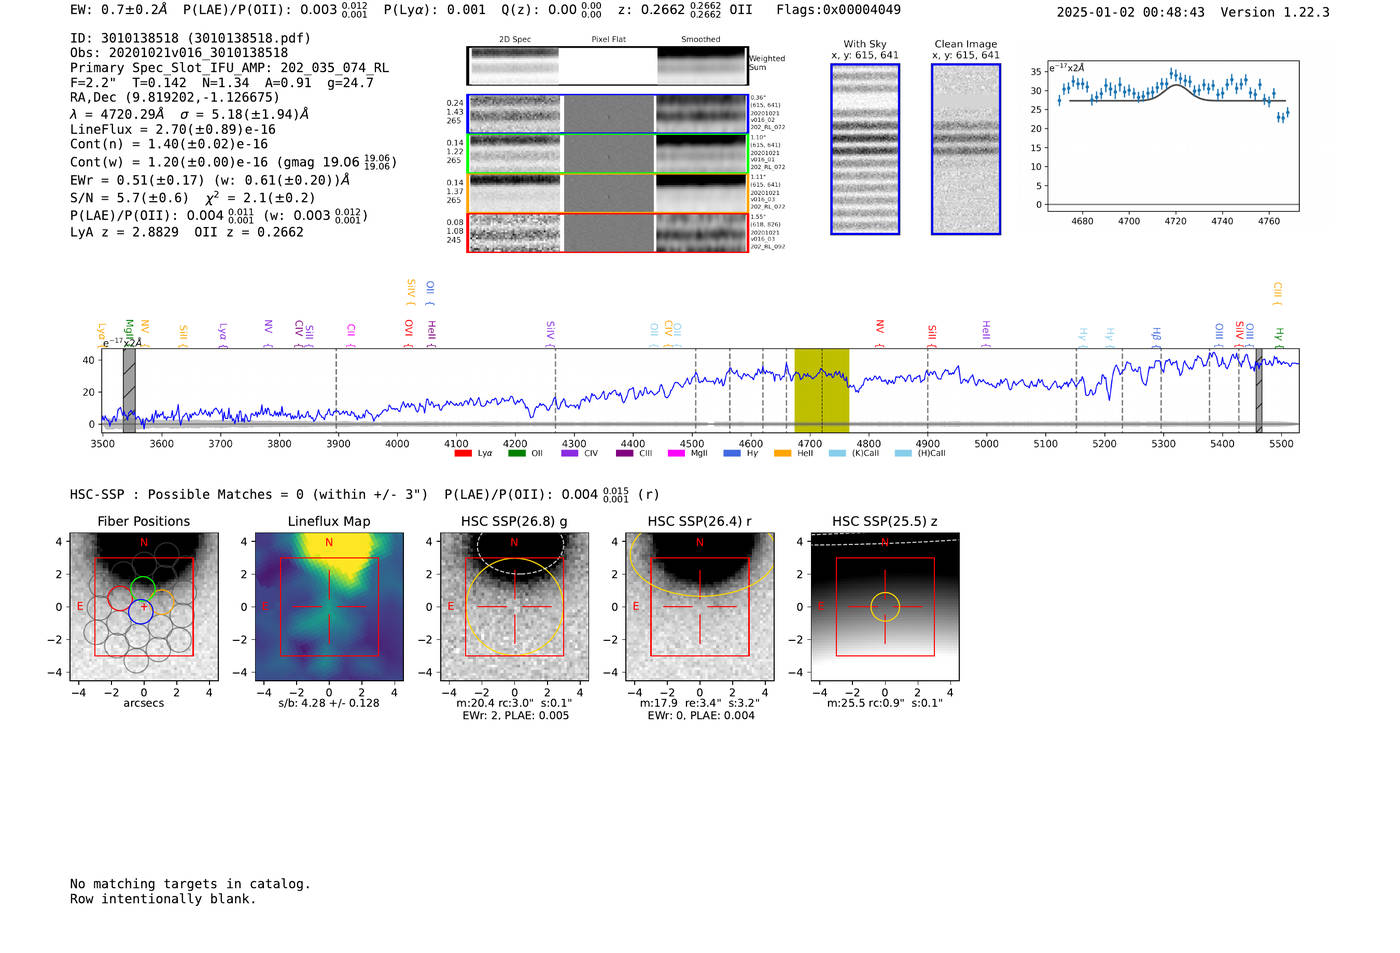Select the red-bordered 2D fiber spectrum row
Viewport: 1400px width, 953px height.
click(x=609, y=233)
